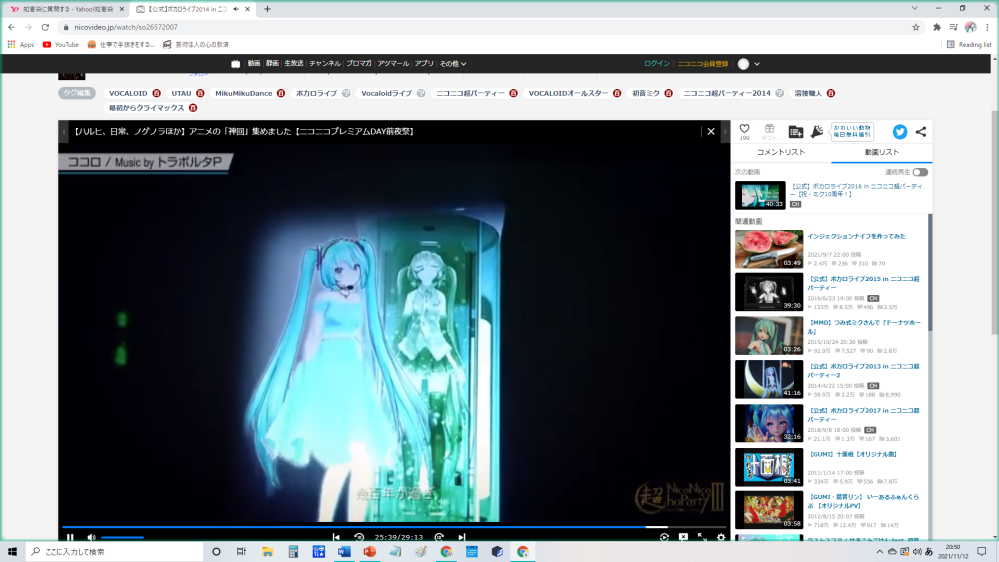Image resolution: width=999 pixels, height=562 pixels.
Task: Click the heart like icon
Action: tap(744, 129)
